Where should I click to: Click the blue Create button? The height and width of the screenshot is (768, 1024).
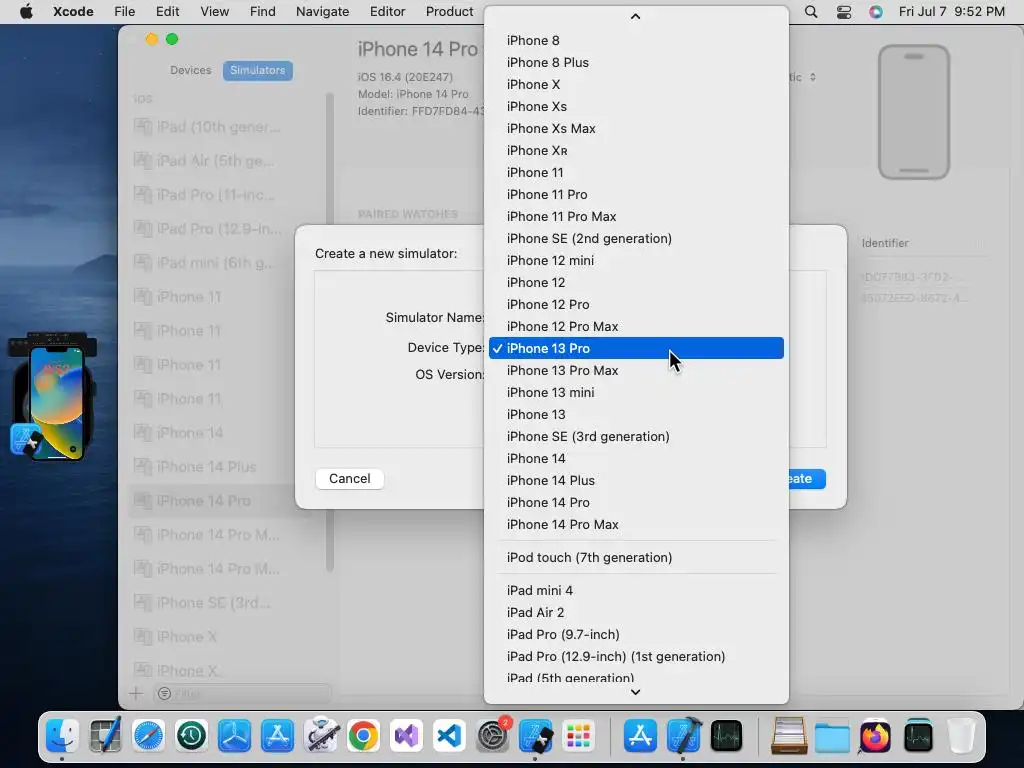(807, 479)
